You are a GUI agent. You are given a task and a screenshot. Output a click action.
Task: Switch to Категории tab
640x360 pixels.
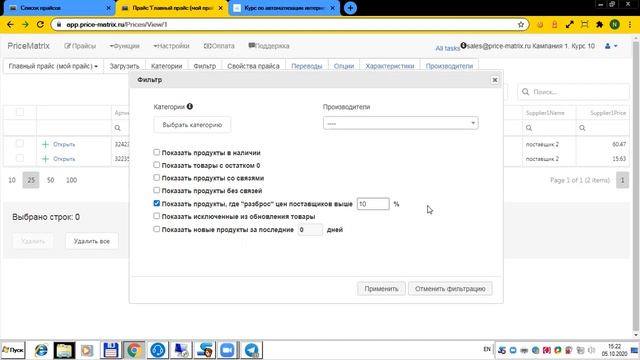pos(167,66)
